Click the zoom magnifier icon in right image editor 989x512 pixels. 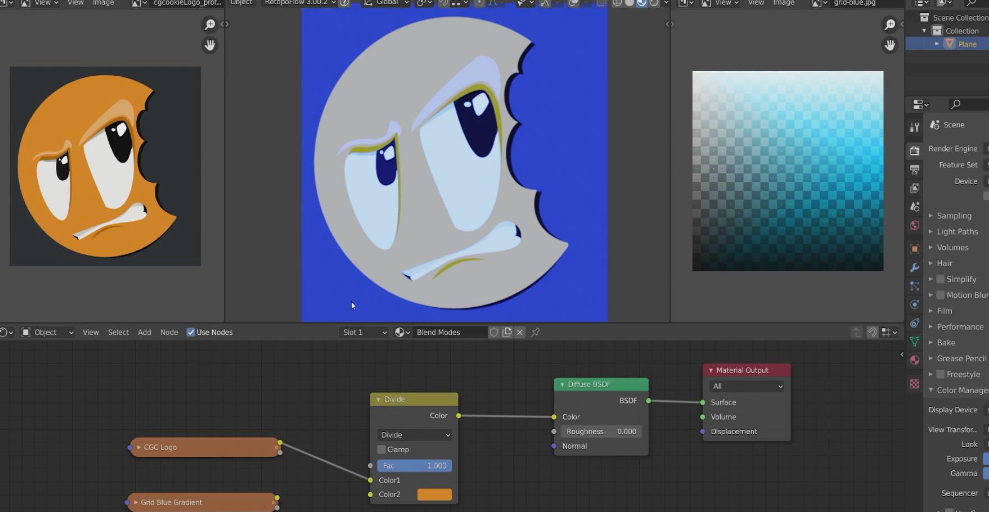889,24
